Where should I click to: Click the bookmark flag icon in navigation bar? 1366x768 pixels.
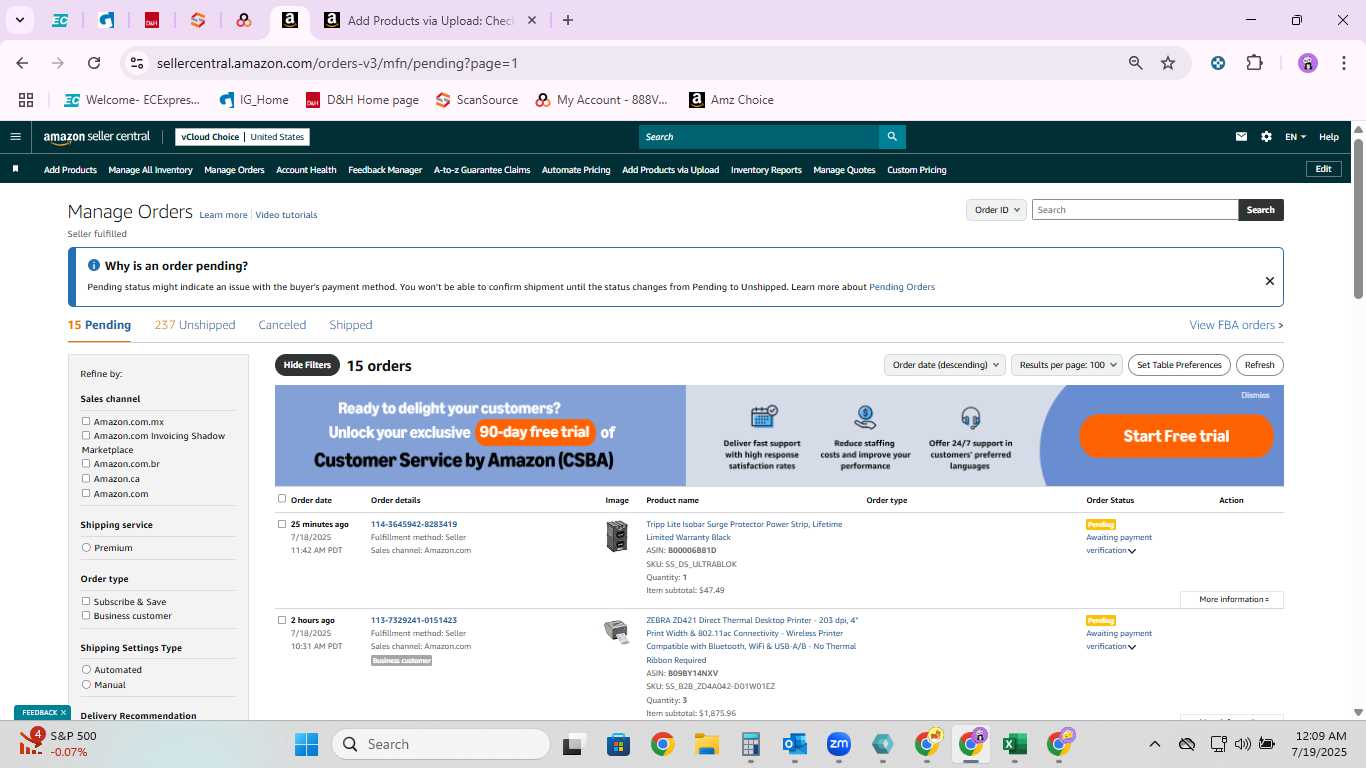pos(15,169)
